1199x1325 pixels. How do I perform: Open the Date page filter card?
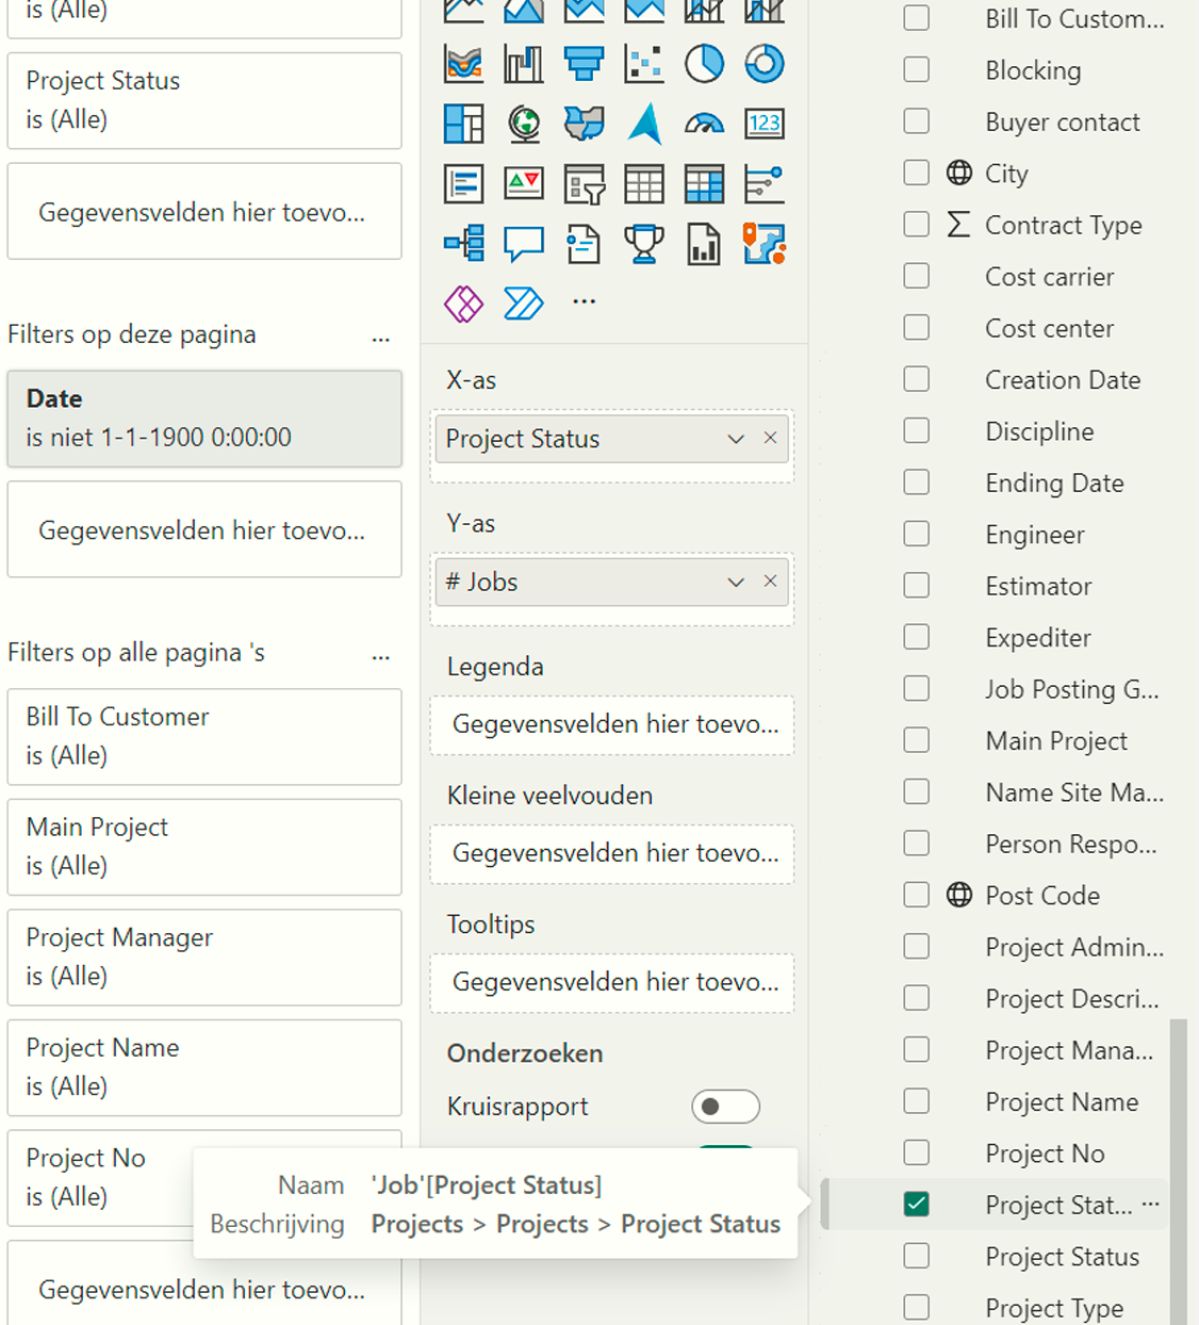[x=204, y=418]
